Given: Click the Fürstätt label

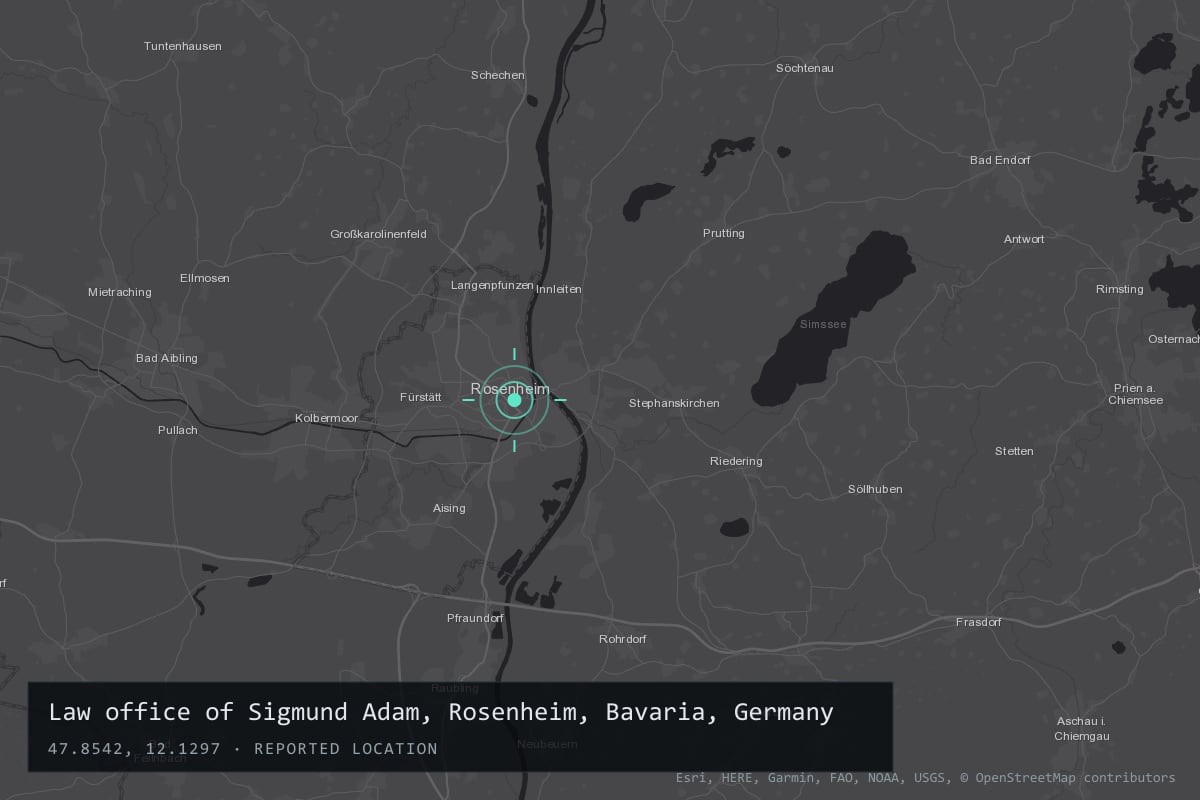Looking at the screenshot, I should [420, 397].
